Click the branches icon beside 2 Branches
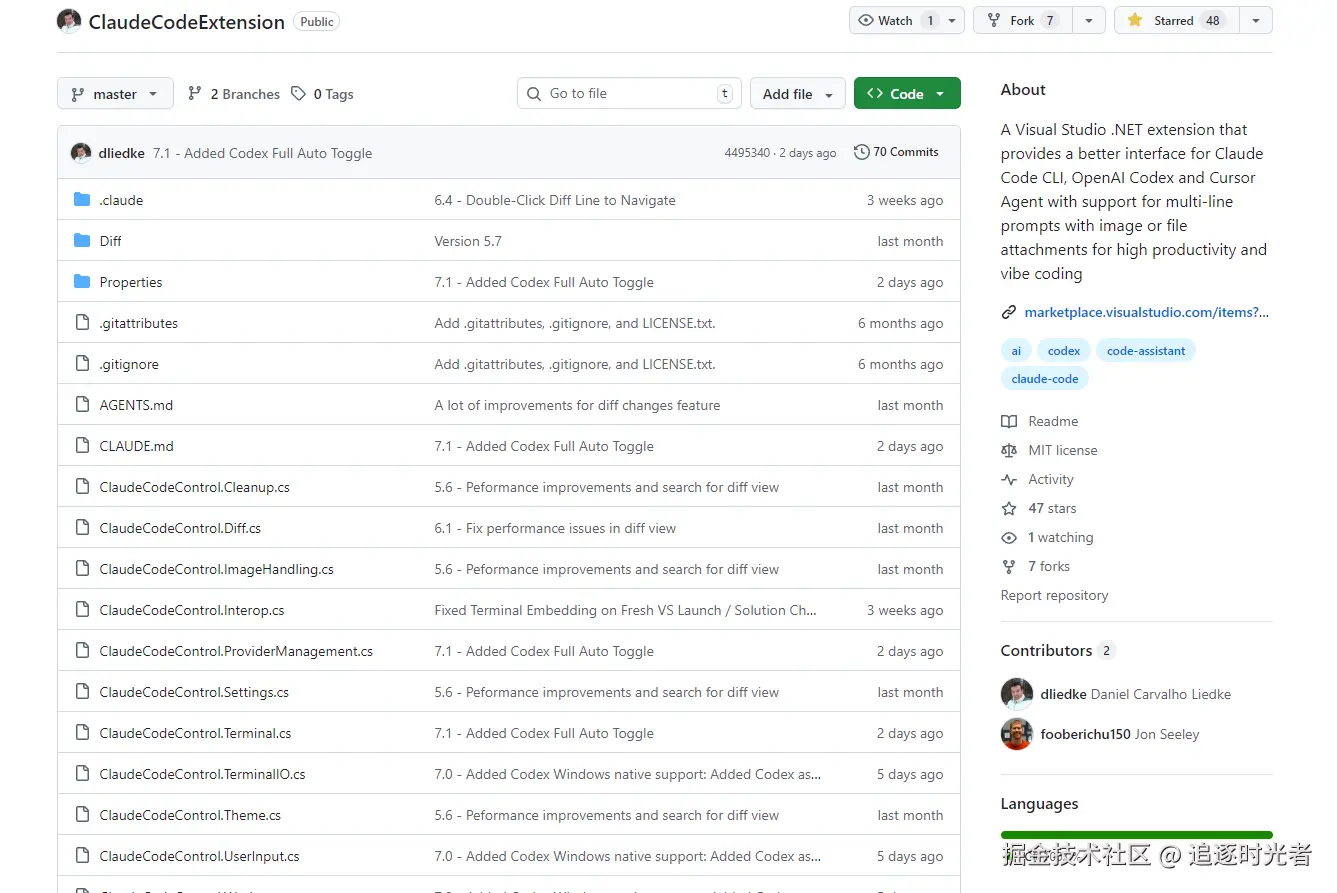The width and height of the screenshot is (1337, 893). (195, 93)
